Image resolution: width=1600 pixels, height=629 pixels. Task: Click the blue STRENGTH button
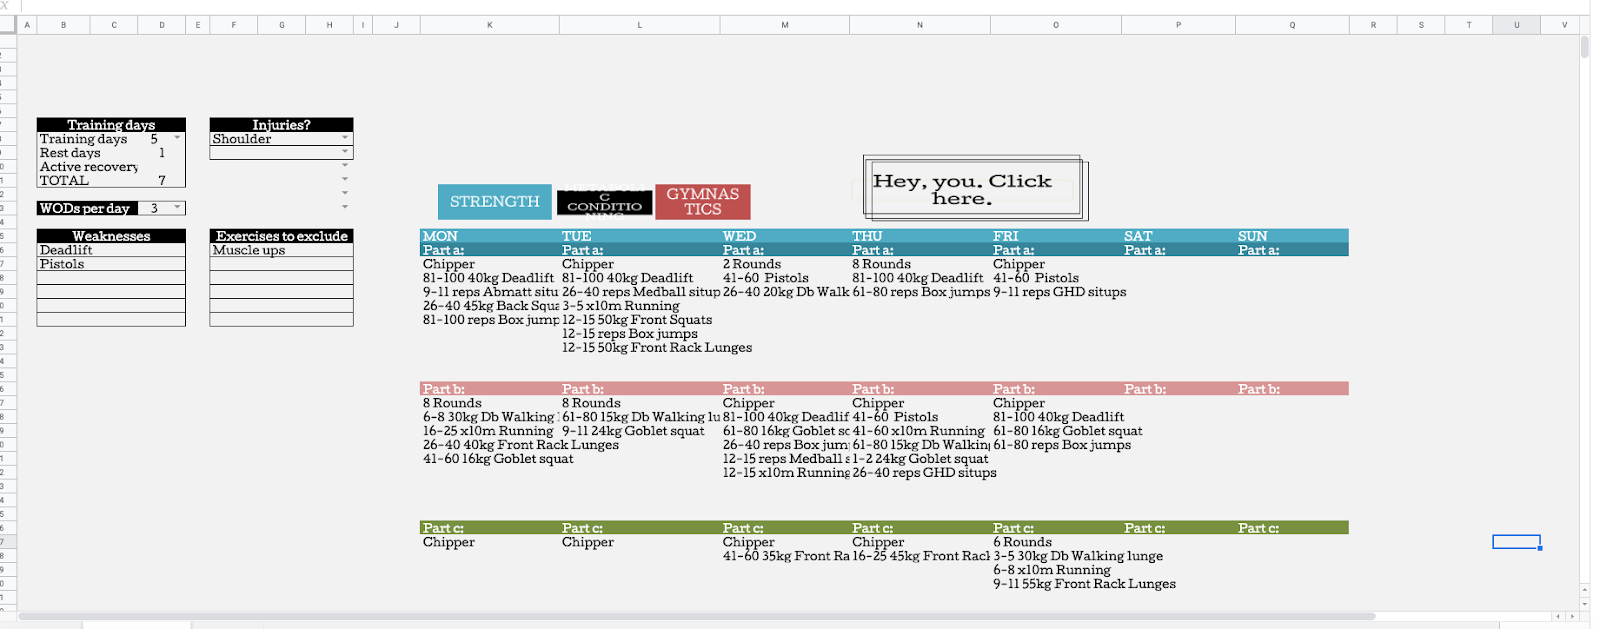coord(494,202)
